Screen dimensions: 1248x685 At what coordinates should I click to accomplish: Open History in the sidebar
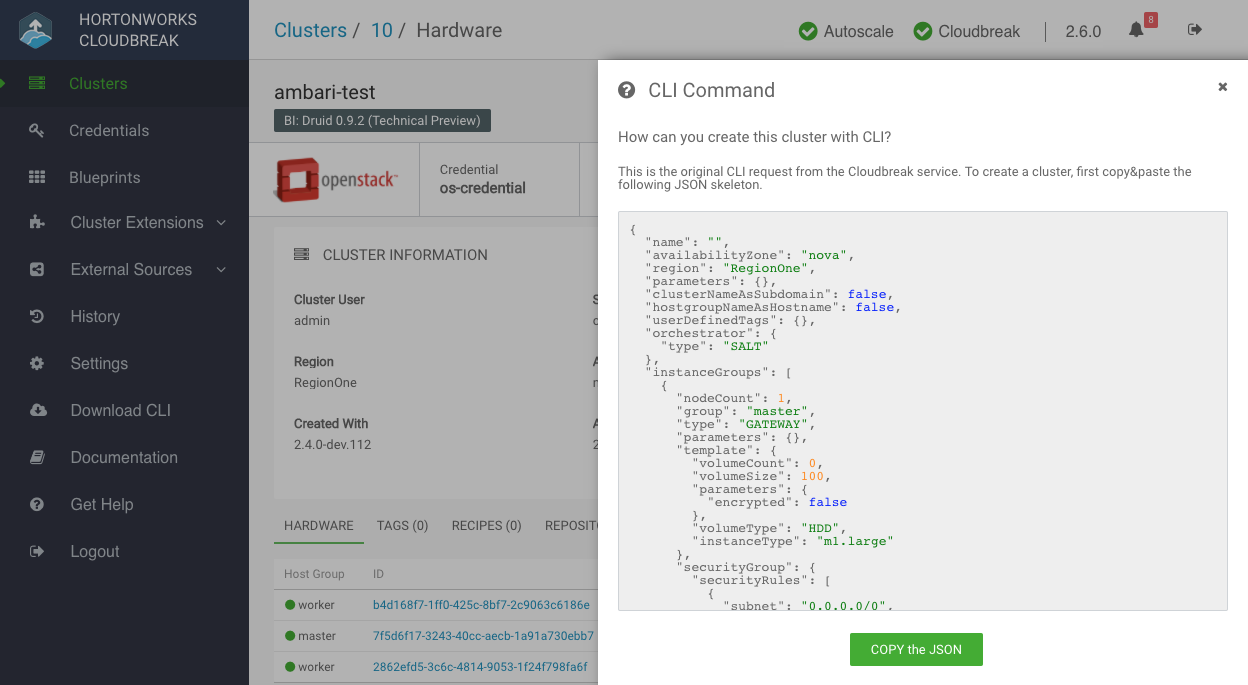[x=95, y=316]
